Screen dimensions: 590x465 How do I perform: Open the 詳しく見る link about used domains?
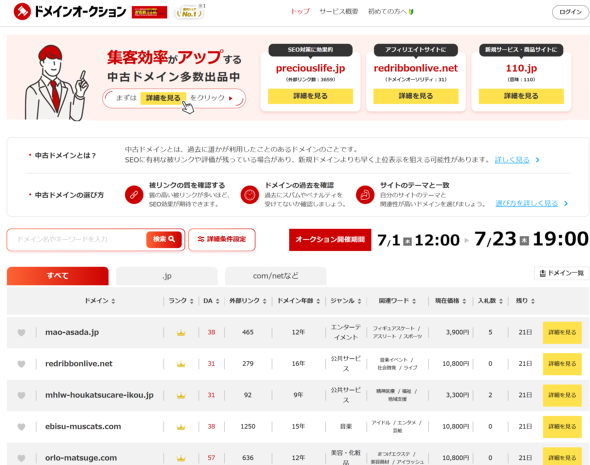[512, 160]
